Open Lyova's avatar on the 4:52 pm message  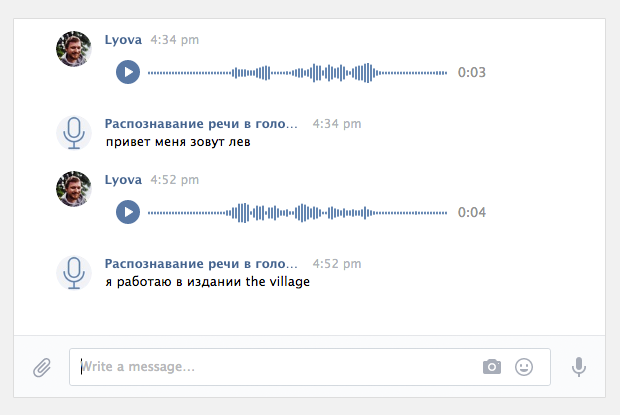(74, 189)
